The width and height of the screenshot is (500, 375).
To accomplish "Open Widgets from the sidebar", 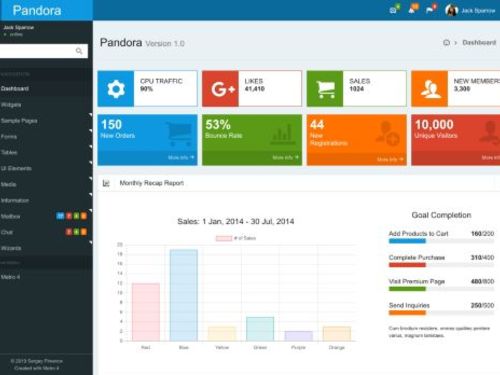I will click(46, 105).
